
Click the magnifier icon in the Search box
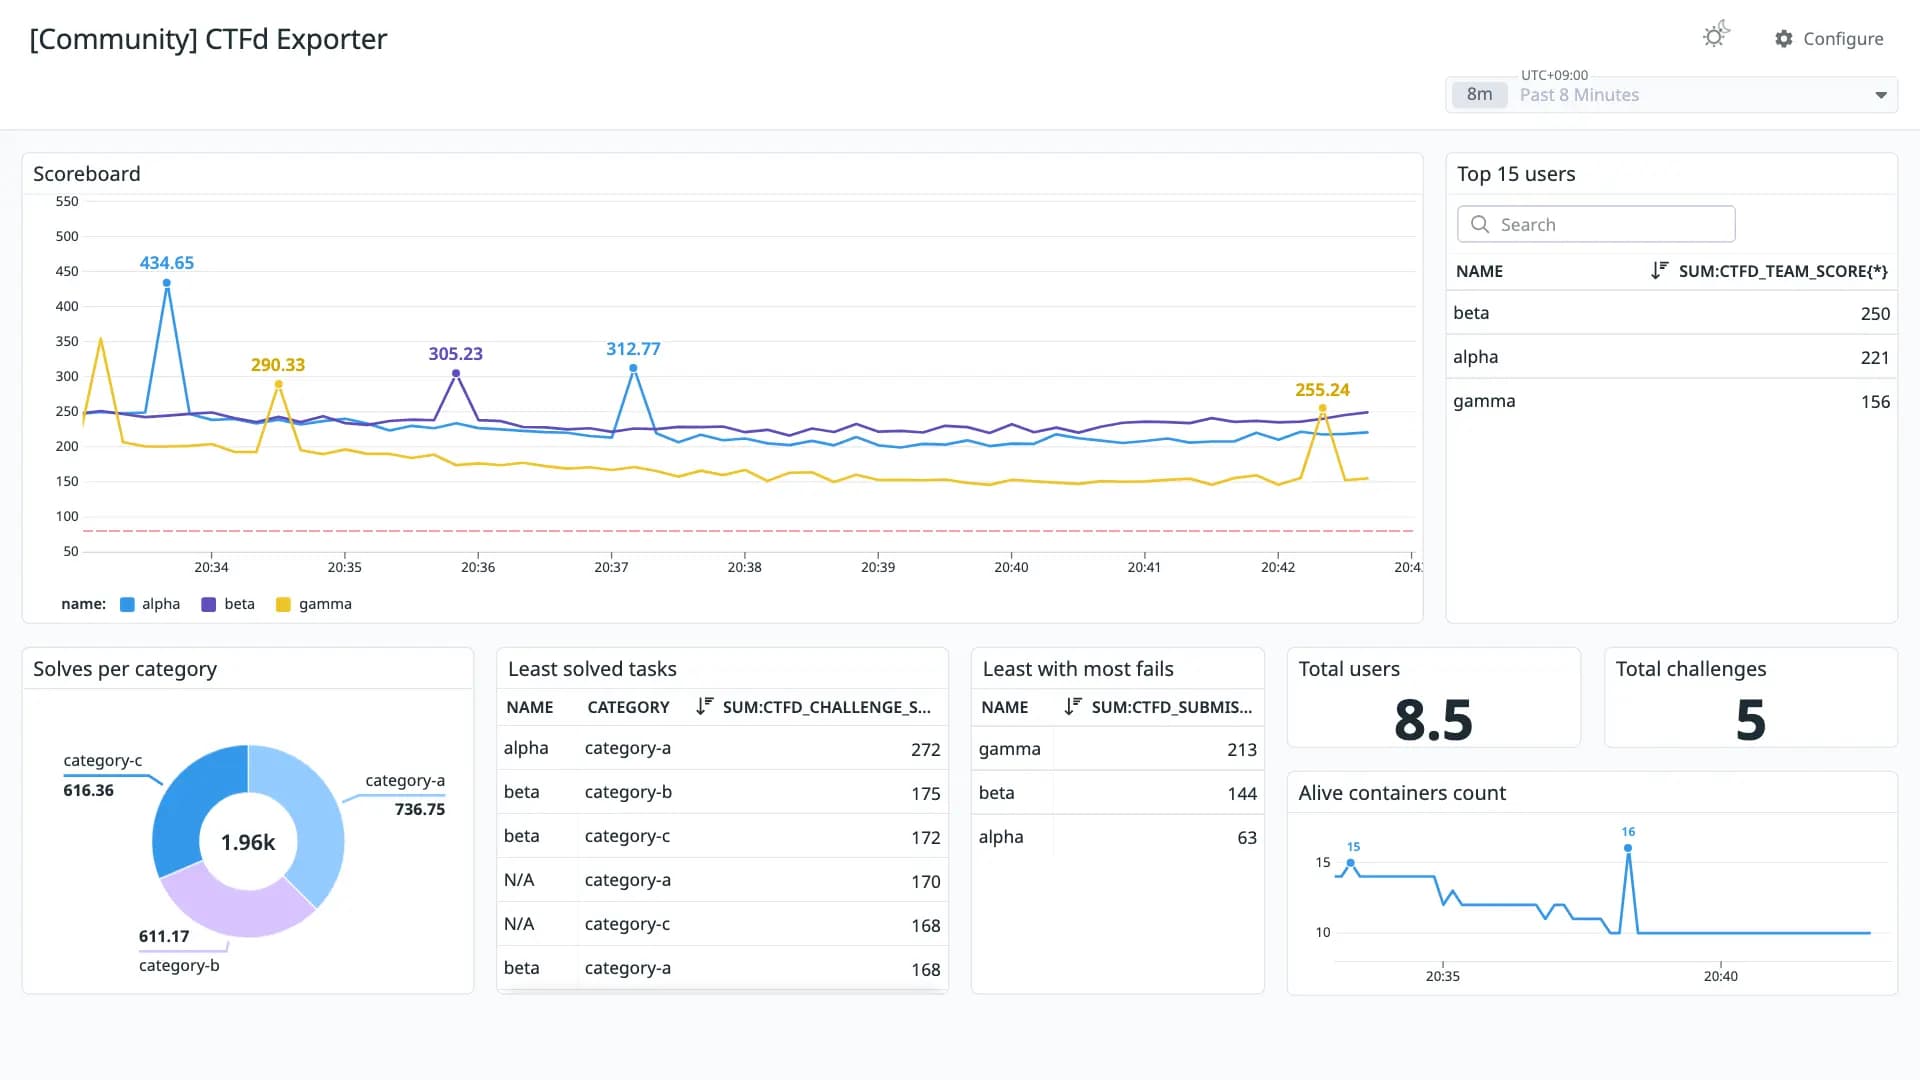1480,224
